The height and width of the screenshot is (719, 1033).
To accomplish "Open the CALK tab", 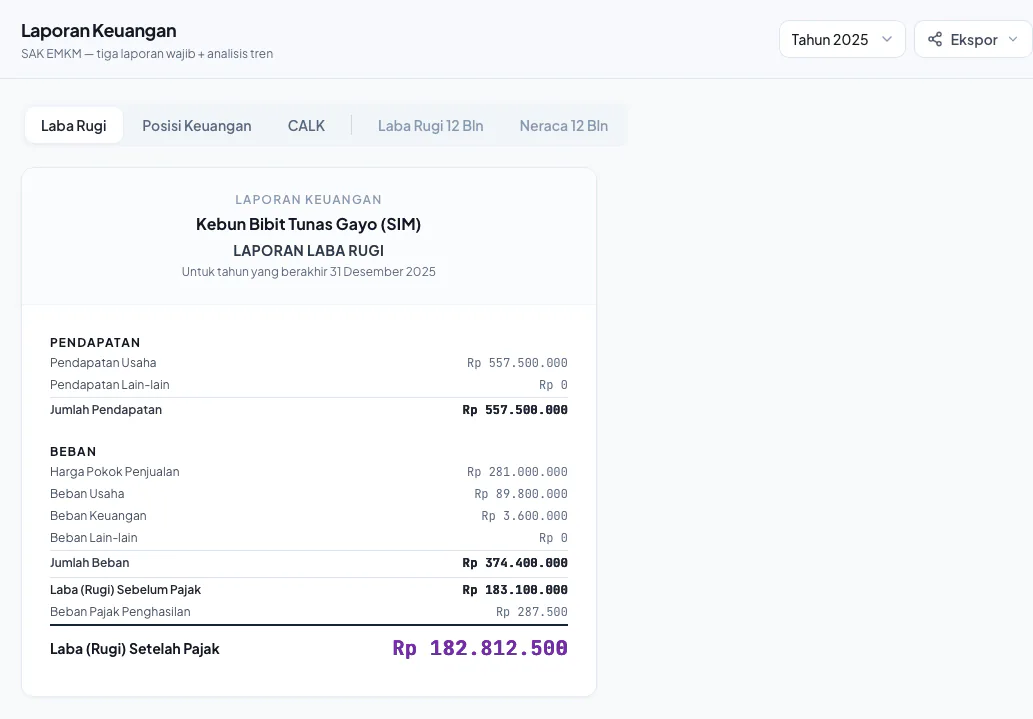I will point(306,125).
